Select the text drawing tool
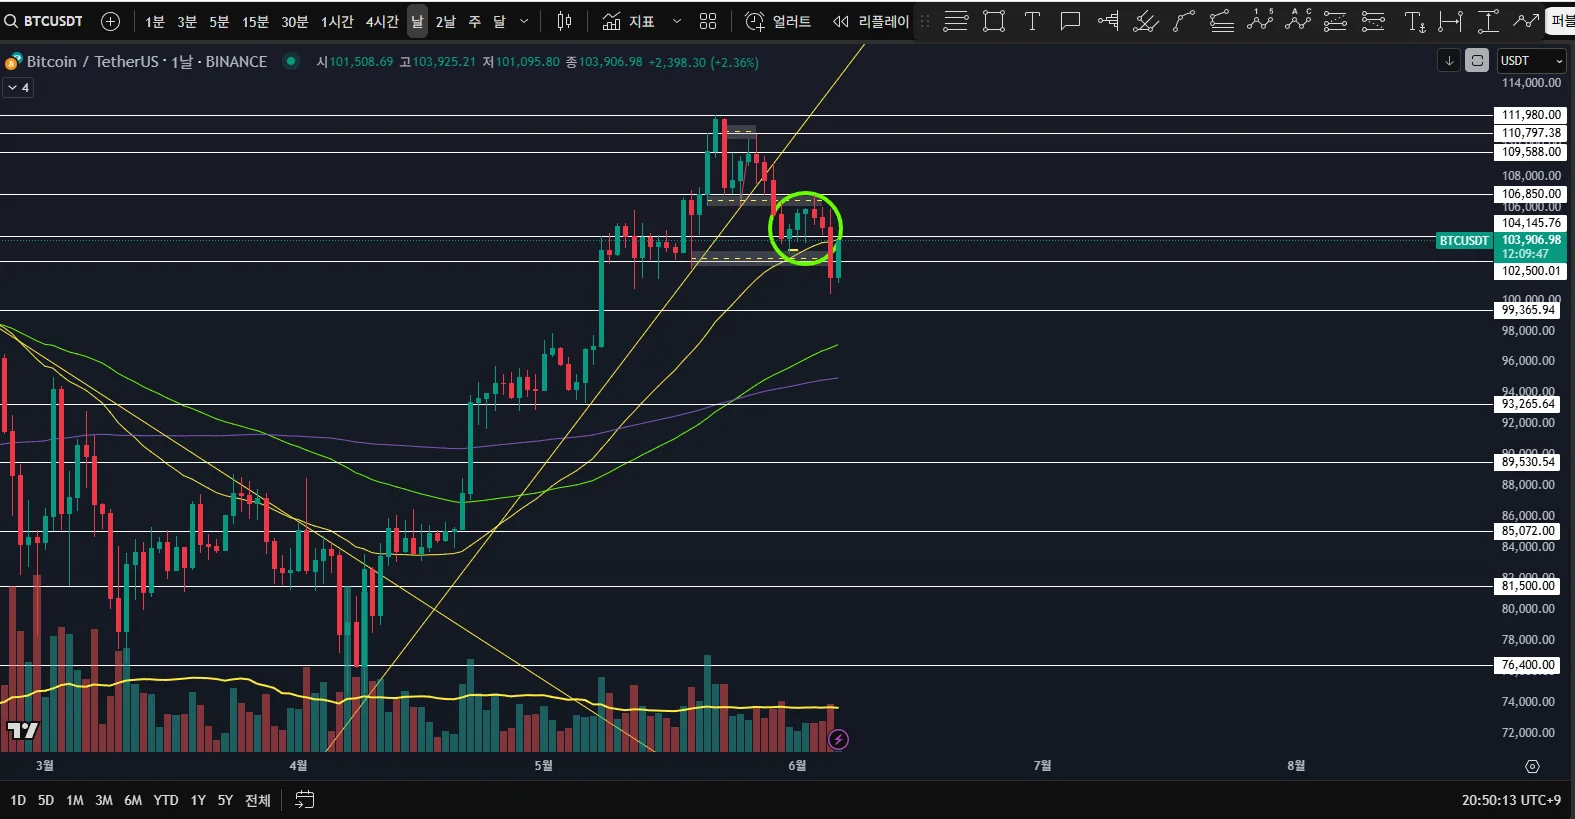The width and height of the screenshot is (1575, 819). [x=1033, y=21]
